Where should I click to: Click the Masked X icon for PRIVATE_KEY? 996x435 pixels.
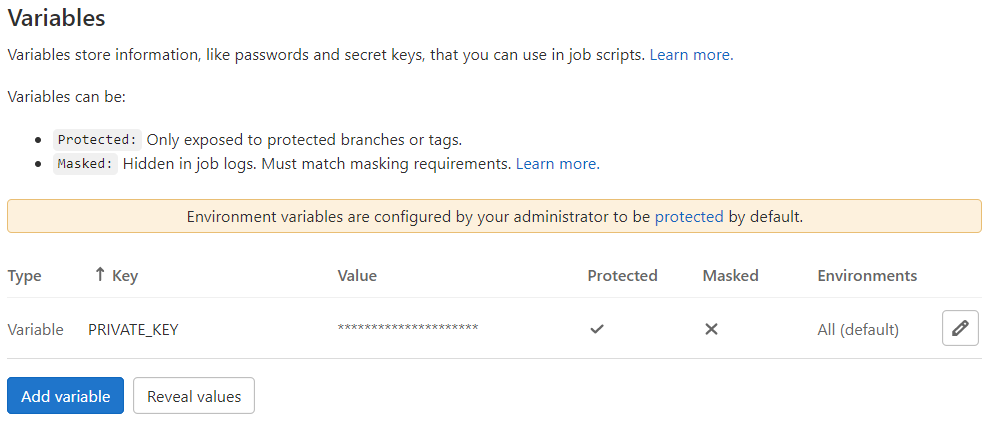[x=711, y=329]
